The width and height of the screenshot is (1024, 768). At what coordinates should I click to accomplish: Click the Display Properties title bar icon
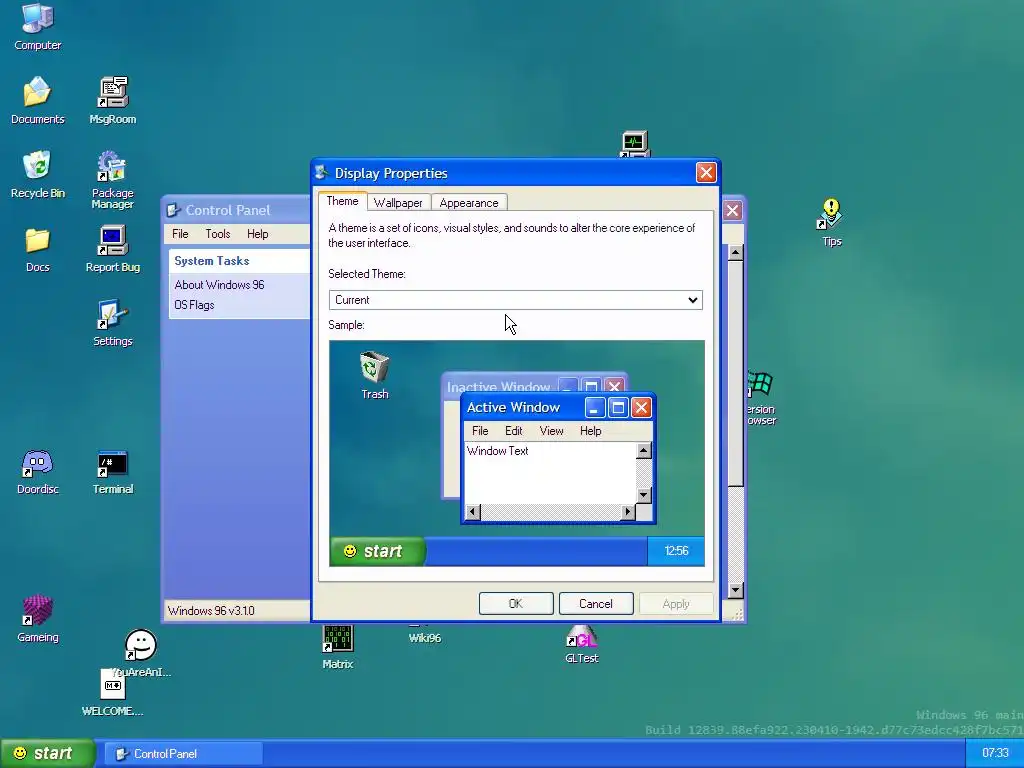(321, 172)
